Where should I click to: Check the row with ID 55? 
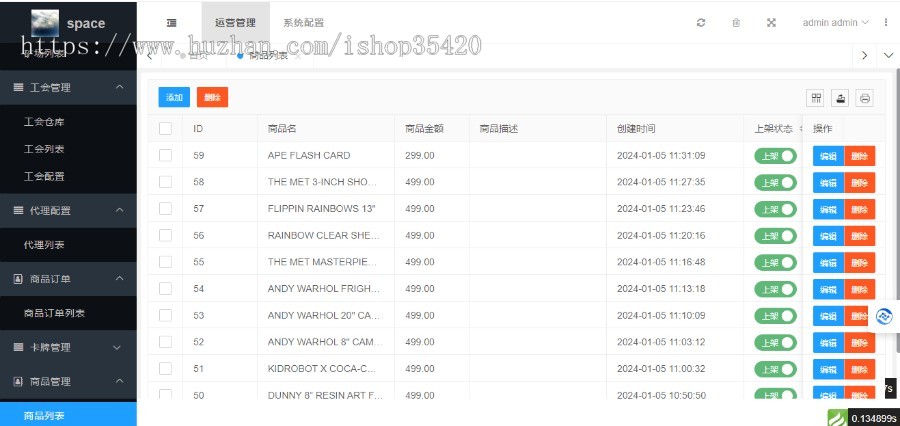[165, 262]
